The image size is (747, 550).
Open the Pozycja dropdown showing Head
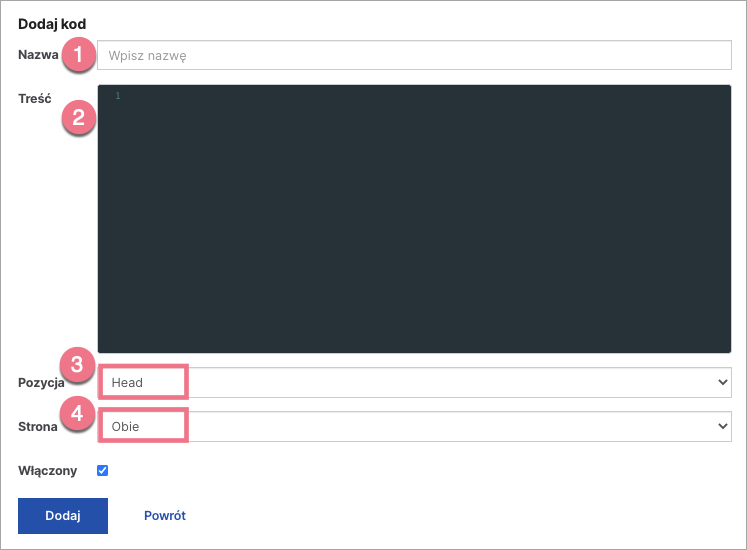414,382
